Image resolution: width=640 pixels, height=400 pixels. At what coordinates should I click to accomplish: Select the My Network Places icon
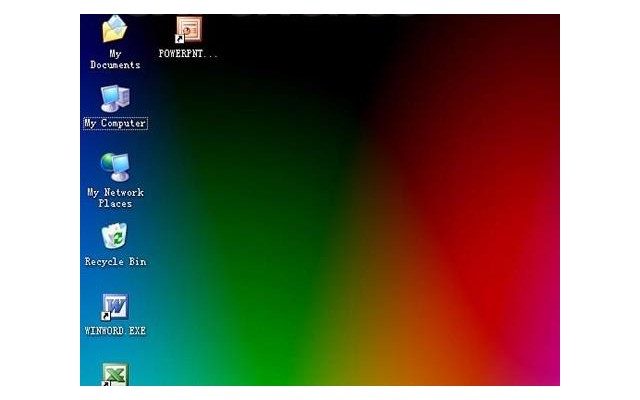[x=115, y=167]
